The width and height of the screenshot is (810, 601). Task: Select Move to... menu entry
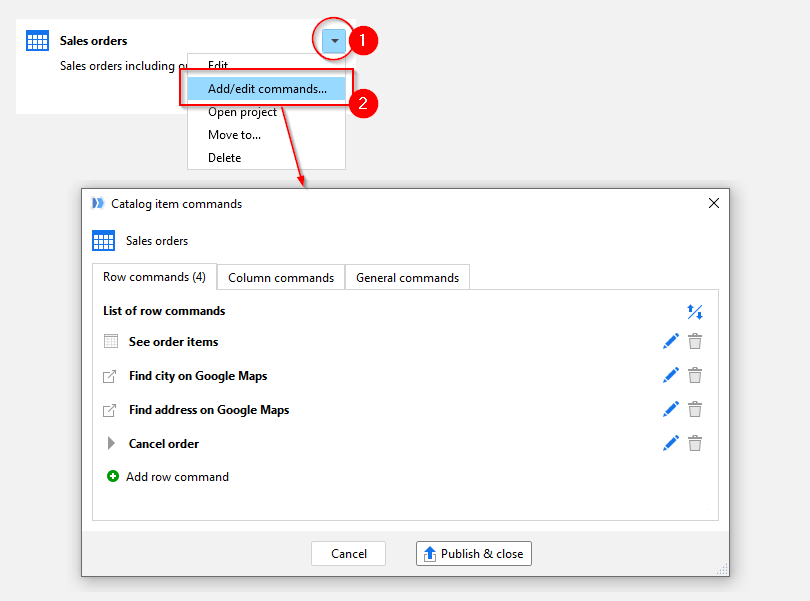tap(234, 135)
